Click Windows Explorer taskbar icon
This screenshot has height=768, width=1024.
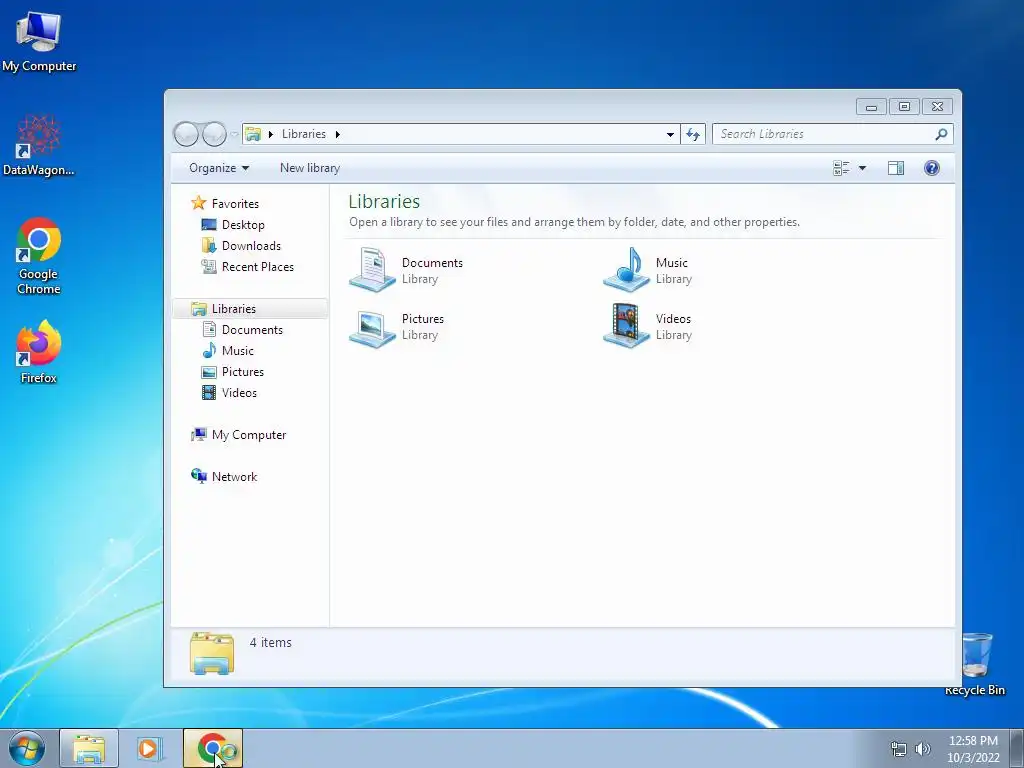click(x=89, y=748)
